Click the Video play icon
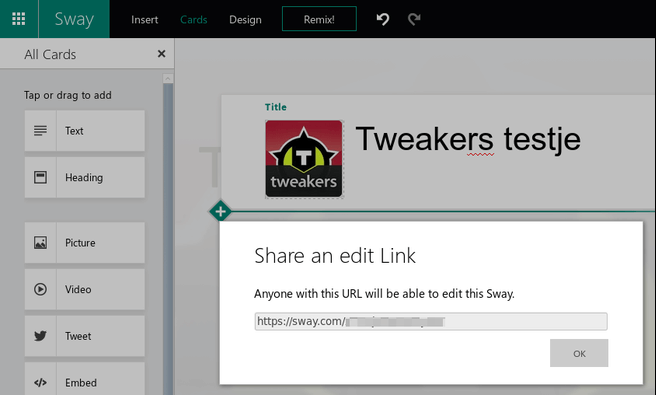 (40, 289)
